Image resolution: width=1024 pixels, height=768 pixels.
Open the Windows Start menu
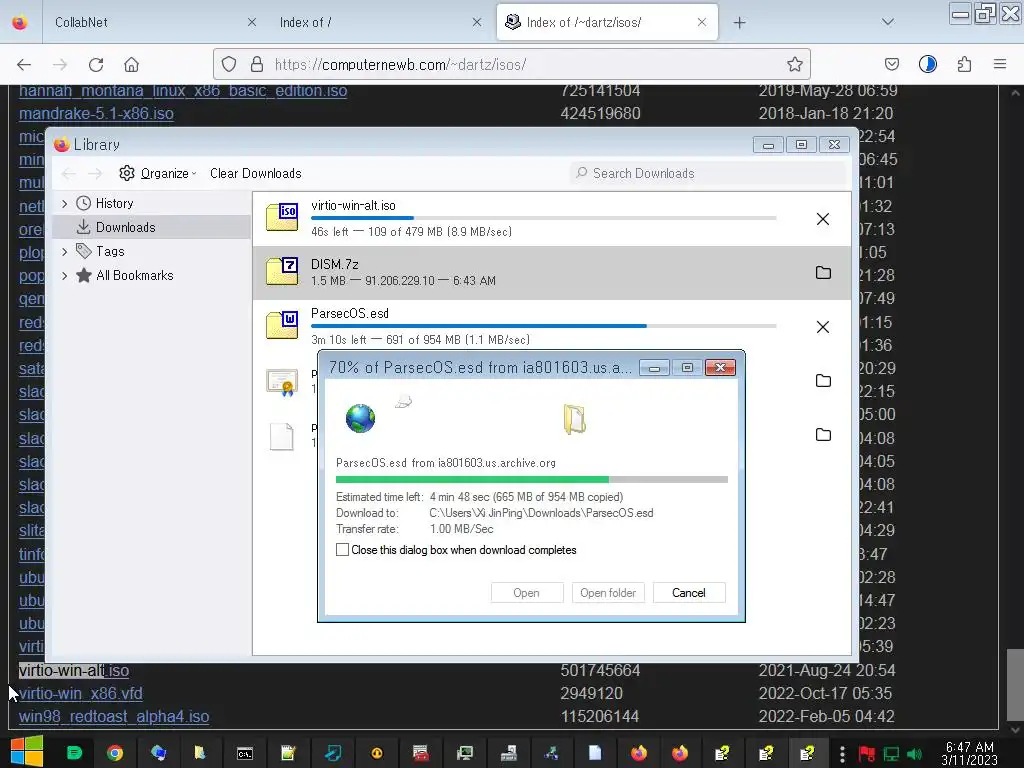26,752
